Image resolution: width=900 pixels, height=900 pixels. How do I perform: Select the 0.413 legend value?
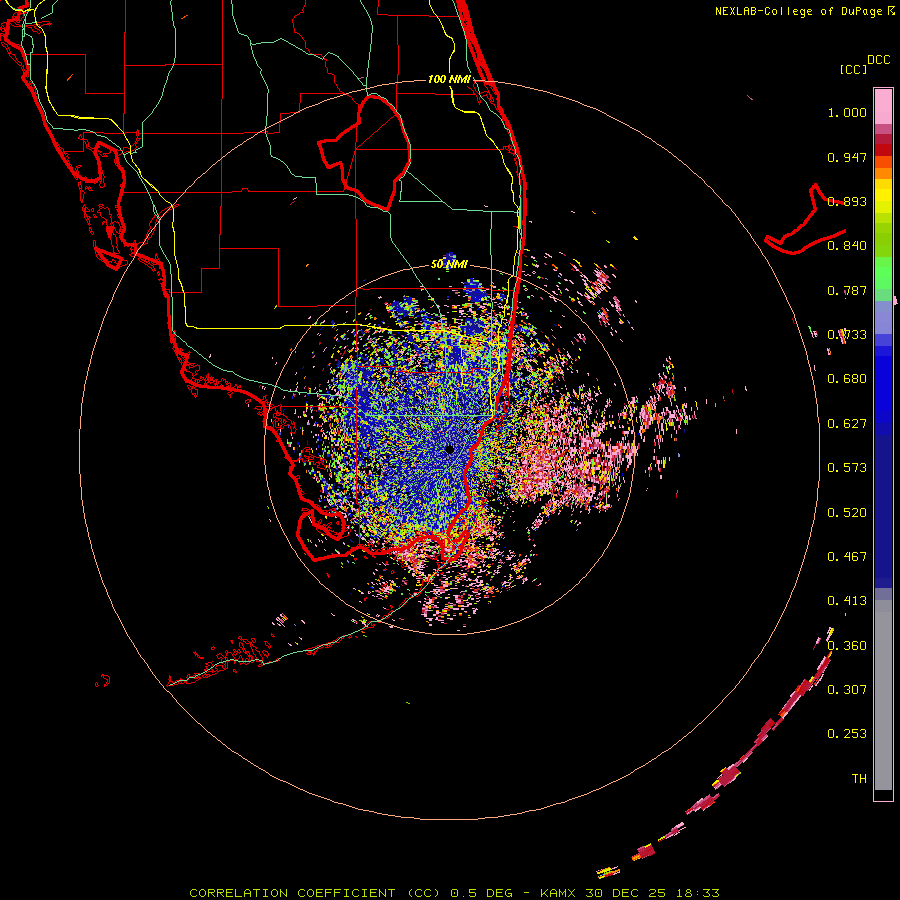pos(847,601)
